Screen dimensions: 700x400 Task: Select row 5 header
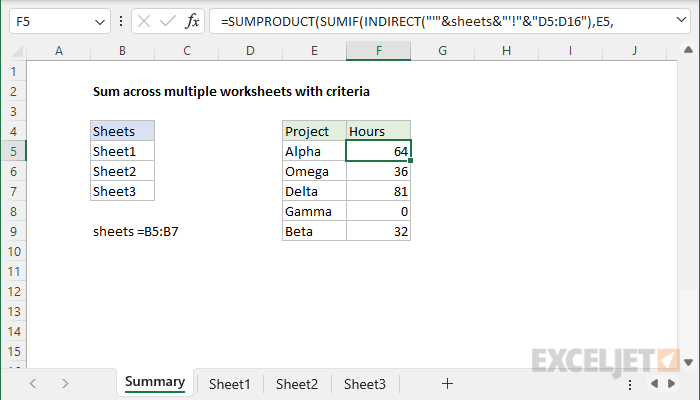coord(13,151)
